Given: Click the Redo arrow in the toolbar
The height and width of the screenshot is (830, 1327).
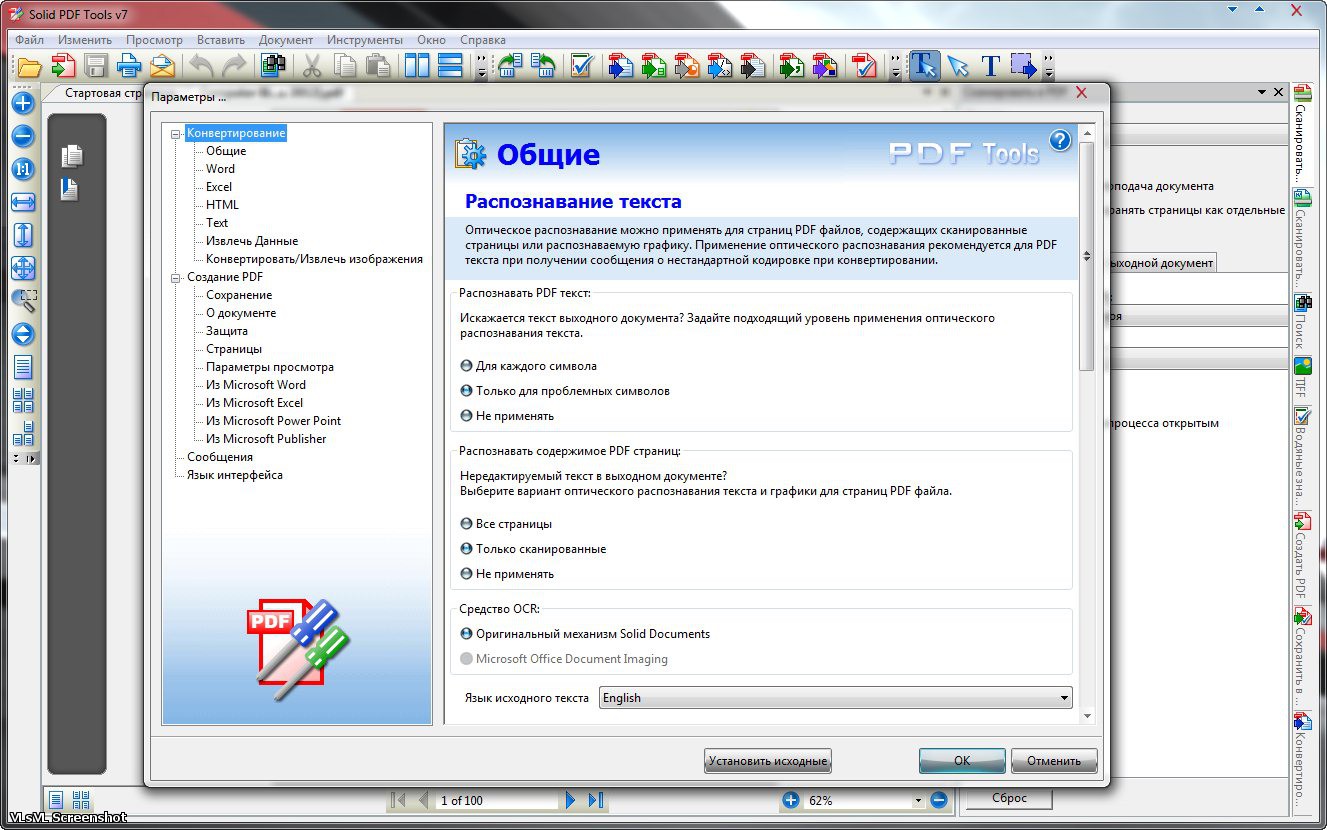Looking at the screenshot, I should (233, 66).
